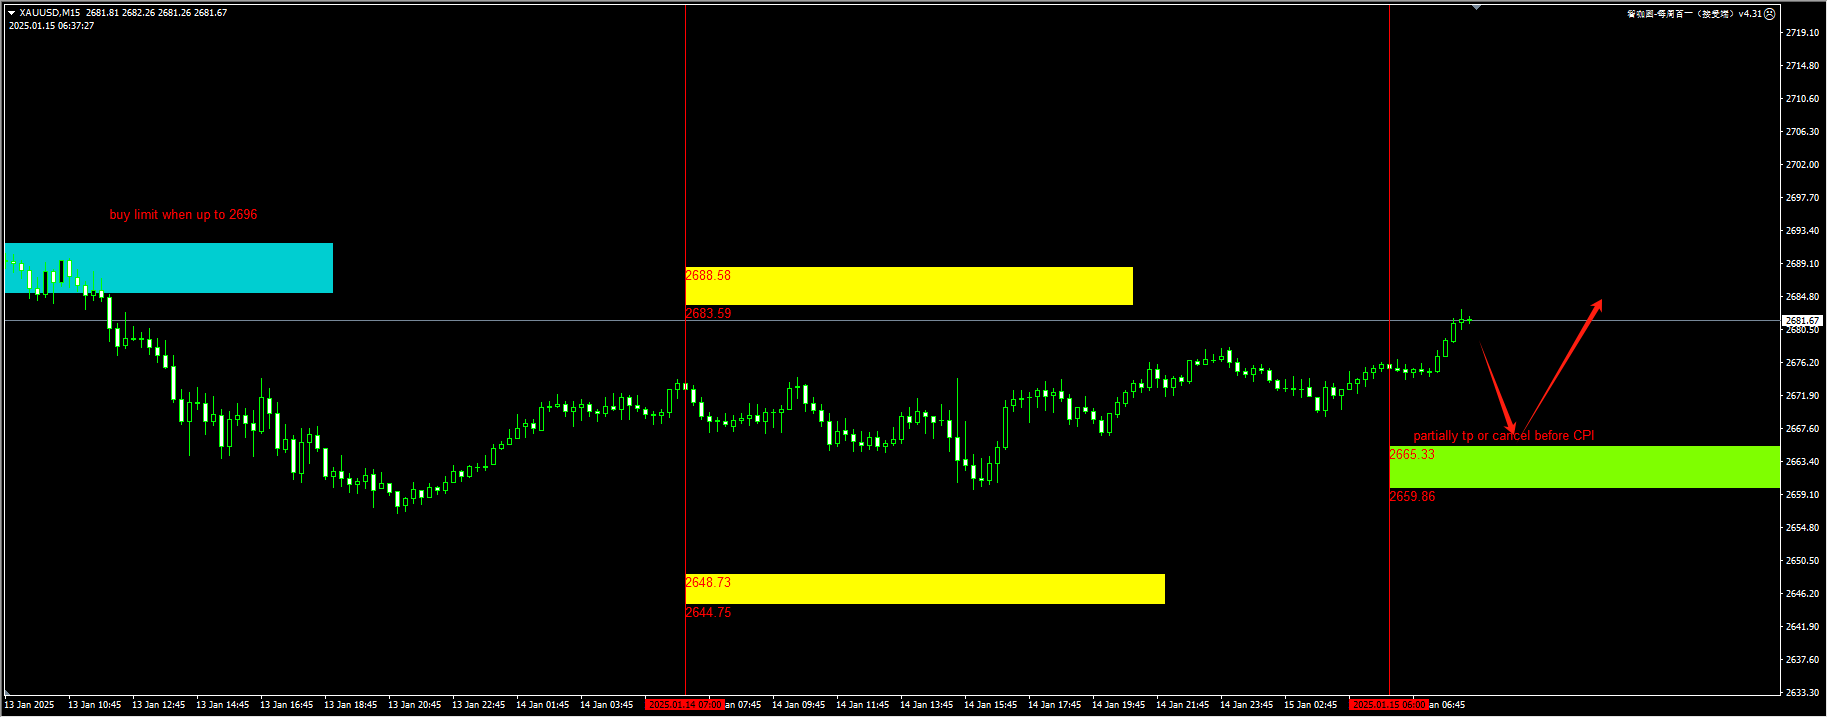Click the red downward arrowhead near CPI text
The height and width of the screenshot is (718, 1828).
tap(1511, 428)
